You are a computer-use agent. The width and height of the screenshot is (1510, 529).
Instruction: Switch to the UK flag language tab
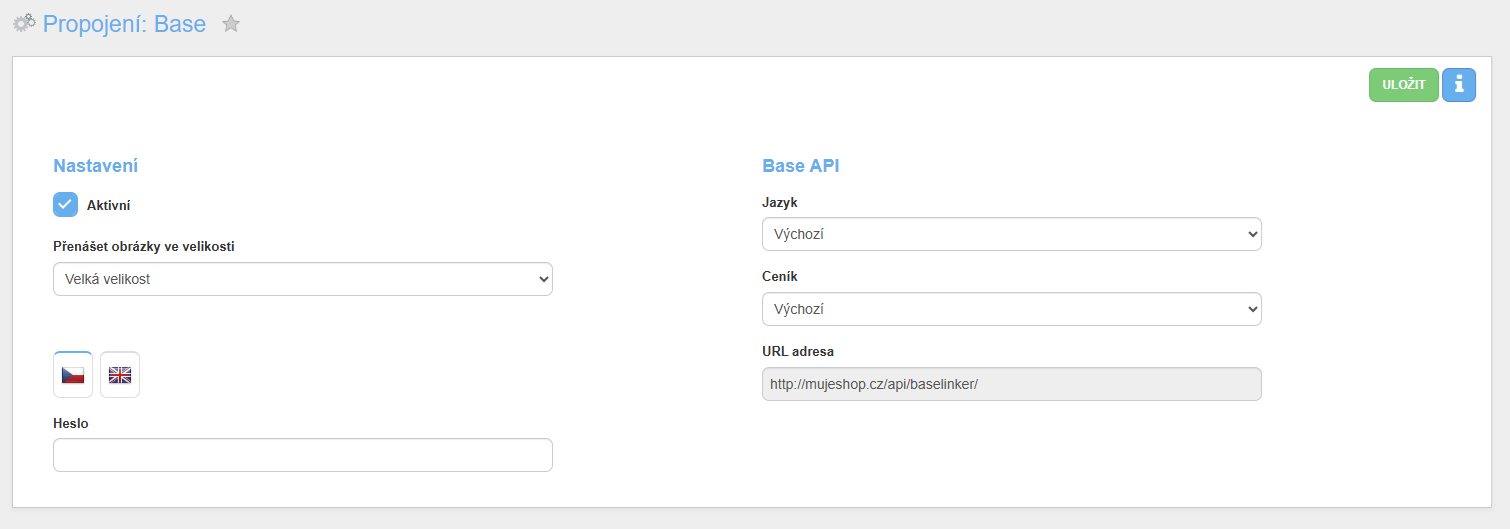pos(120,375)
